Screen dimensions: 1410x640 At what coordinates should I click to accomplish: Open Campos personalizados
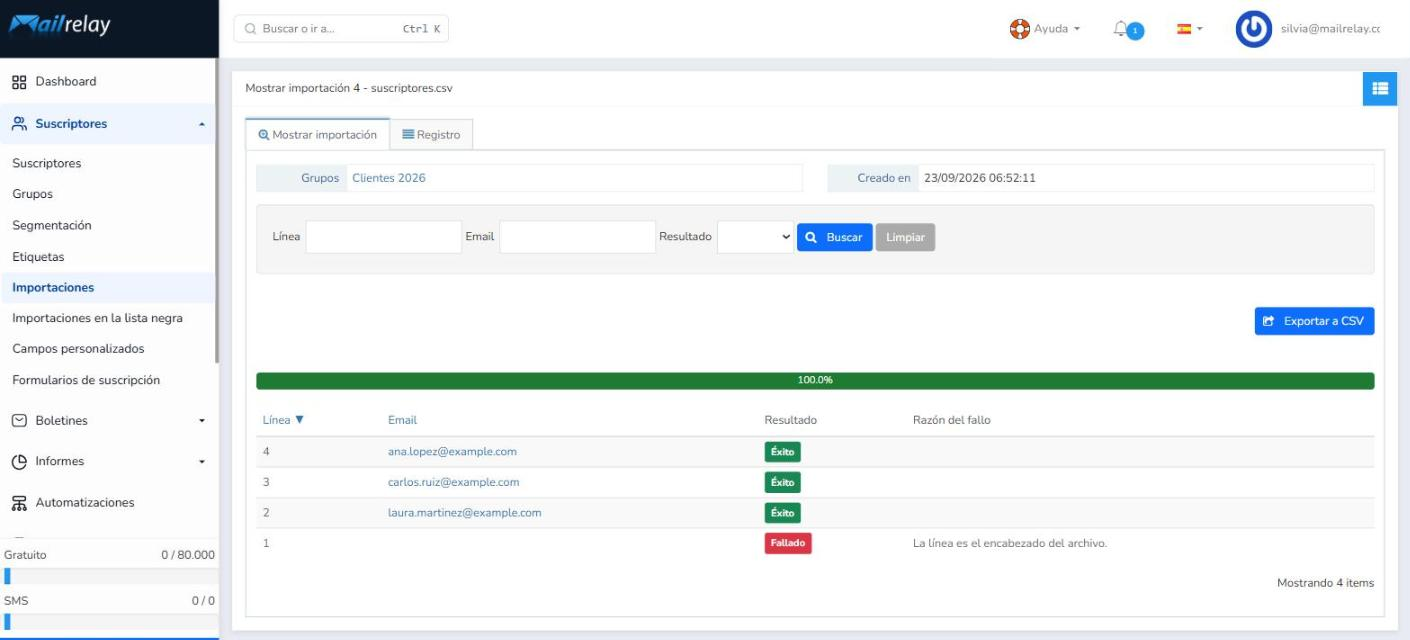pyautogui.click(x=78, y=349)
